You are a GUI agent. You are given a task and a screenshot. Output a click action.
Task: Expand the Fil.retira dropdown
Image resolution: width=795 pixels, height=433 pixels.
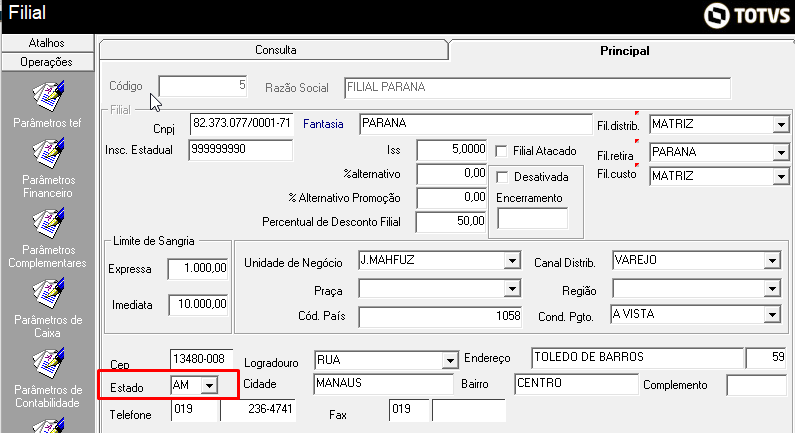[781, 152]
